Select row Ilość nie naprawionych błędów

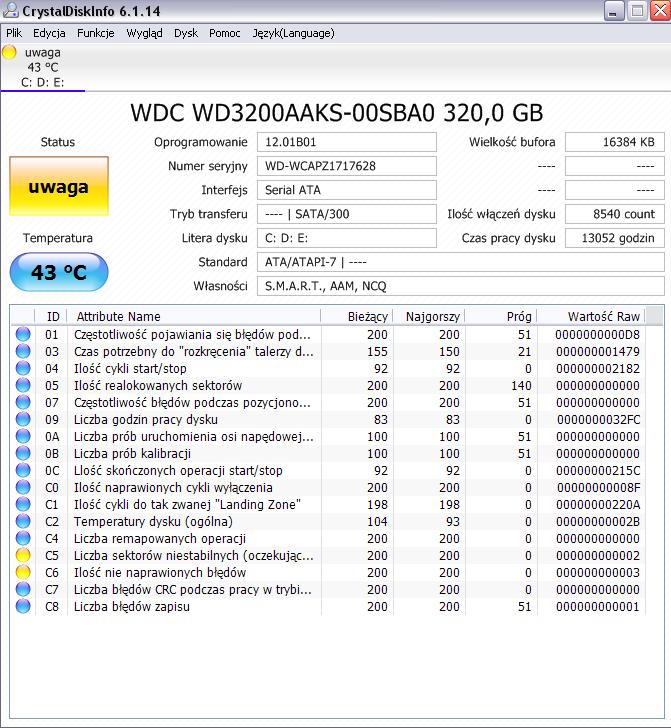pyautogui.click(x=328, y=572)
